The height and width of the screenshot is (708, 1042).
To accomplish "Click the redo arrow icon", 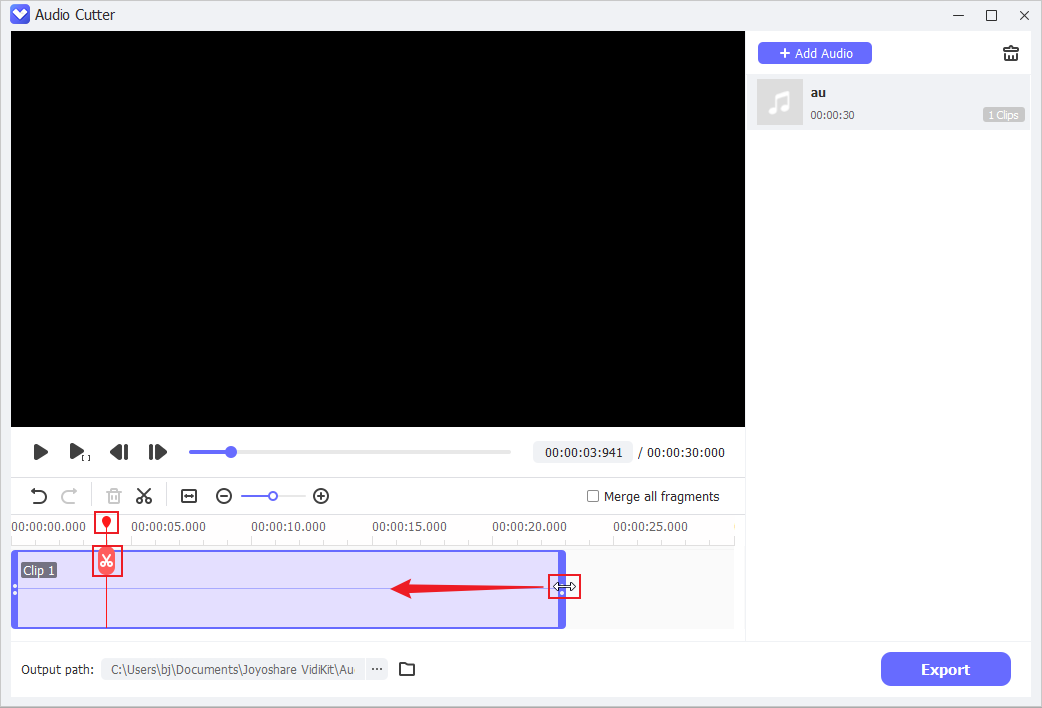I will click(x=69, y=496).
